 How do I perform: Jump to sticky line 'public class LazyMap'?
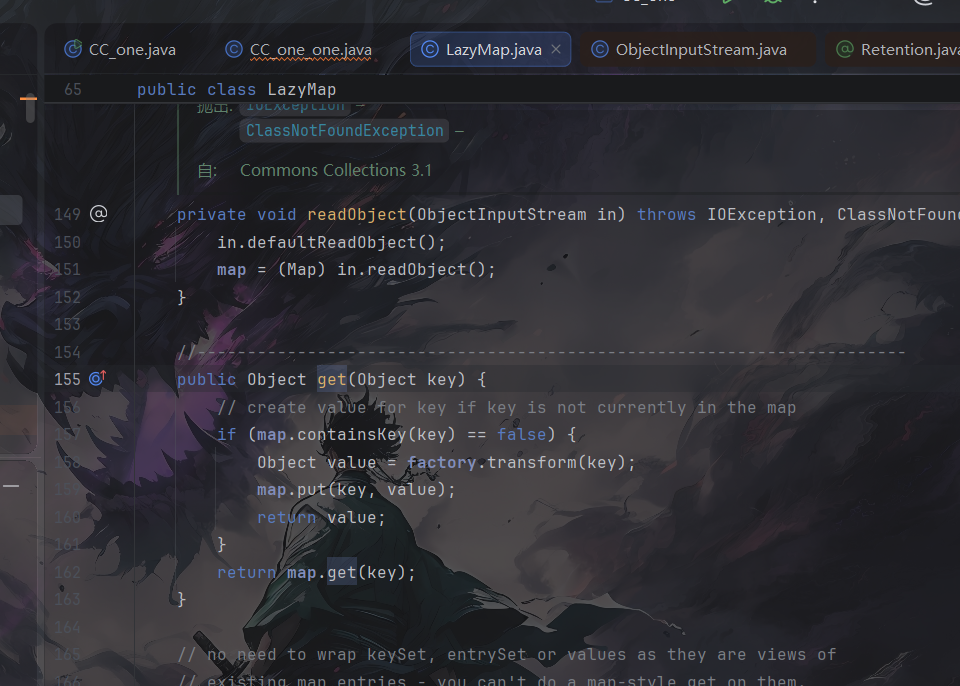click(x=236, y=89)
